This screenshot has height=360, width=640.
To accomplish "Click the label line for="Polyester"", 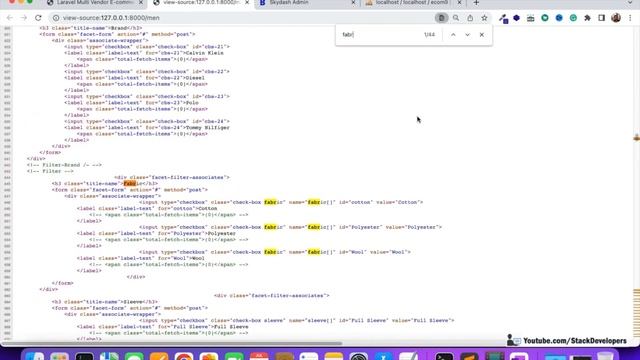I will point(156,233).
